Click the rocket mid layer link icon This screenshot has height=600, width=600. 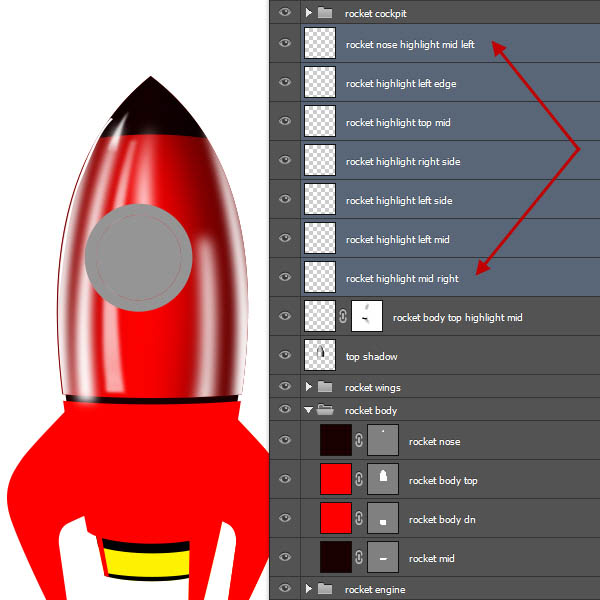pyautogui.click(x=359, y=558)
